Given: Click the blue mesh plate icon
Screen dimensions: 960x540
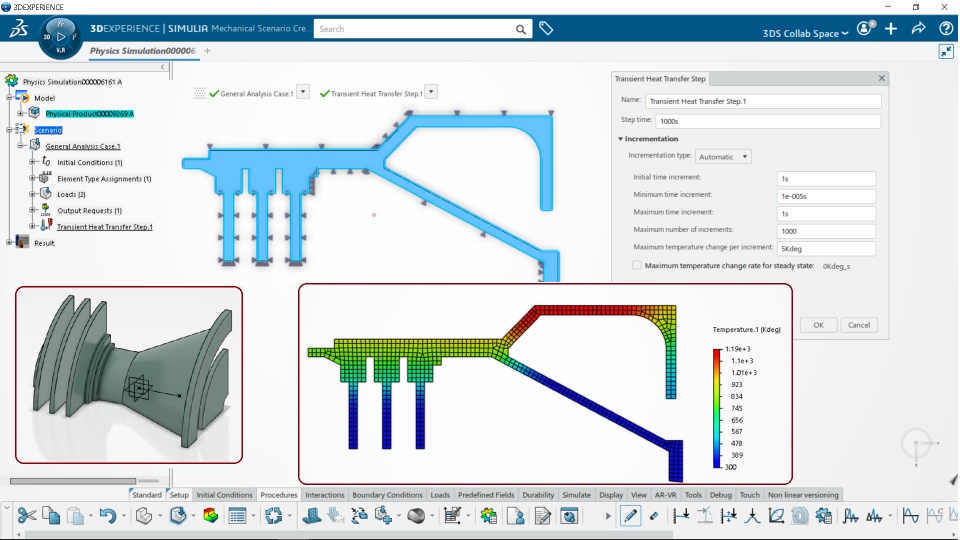Looking at the screenshot, I should click(x=312, y=516).
